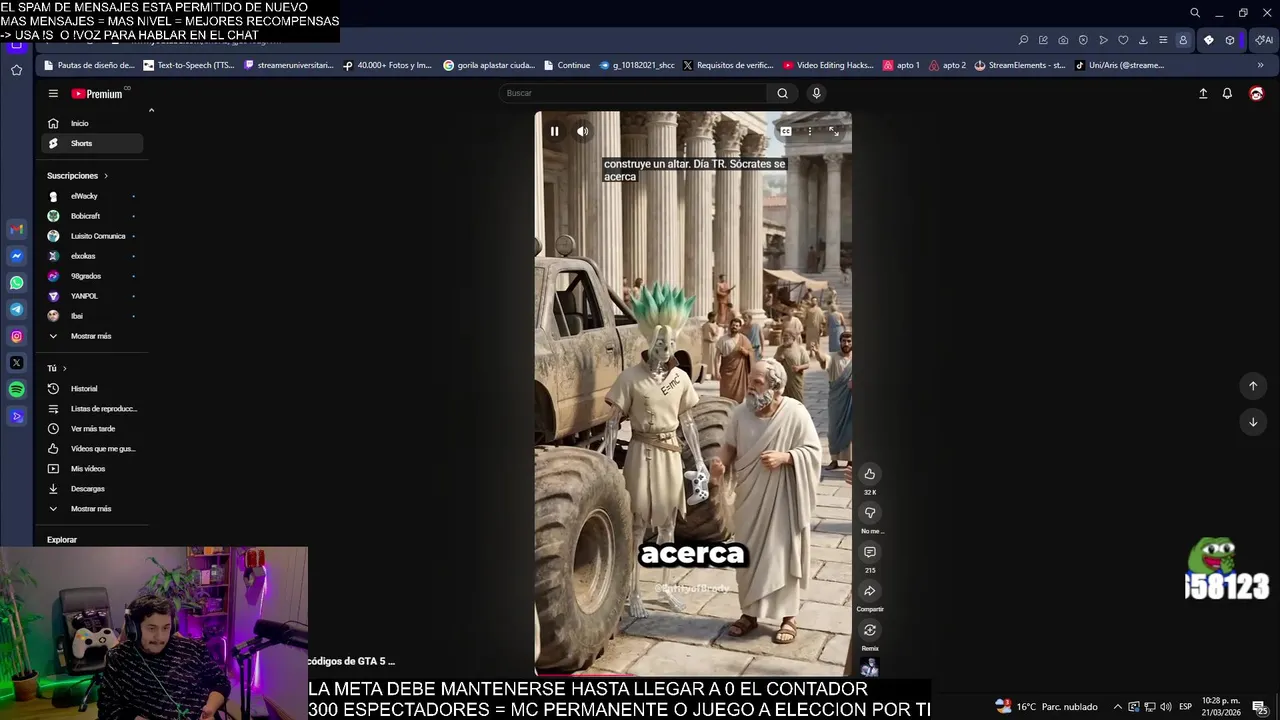Open Luisito Comunica subscription
This screenshot has height=720, width=1280.
[92, 236]
